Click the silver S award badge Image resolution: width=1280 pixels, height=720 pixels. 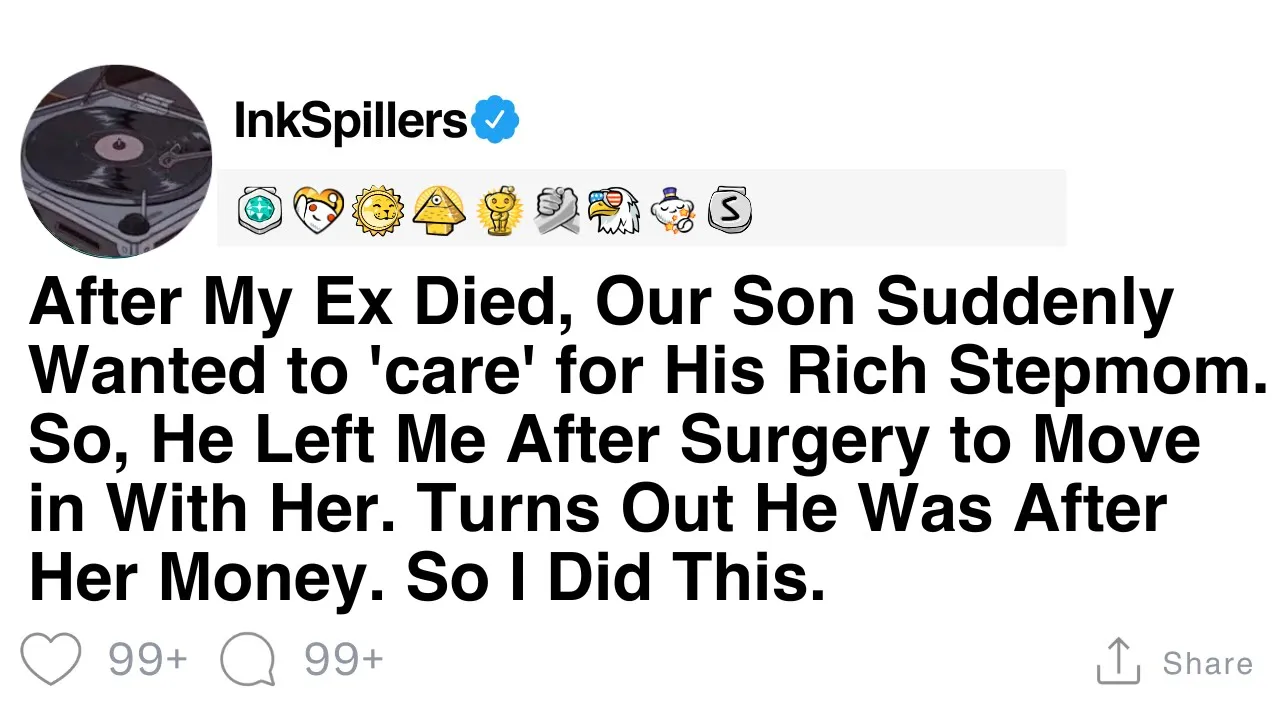(x=730, y=210)
